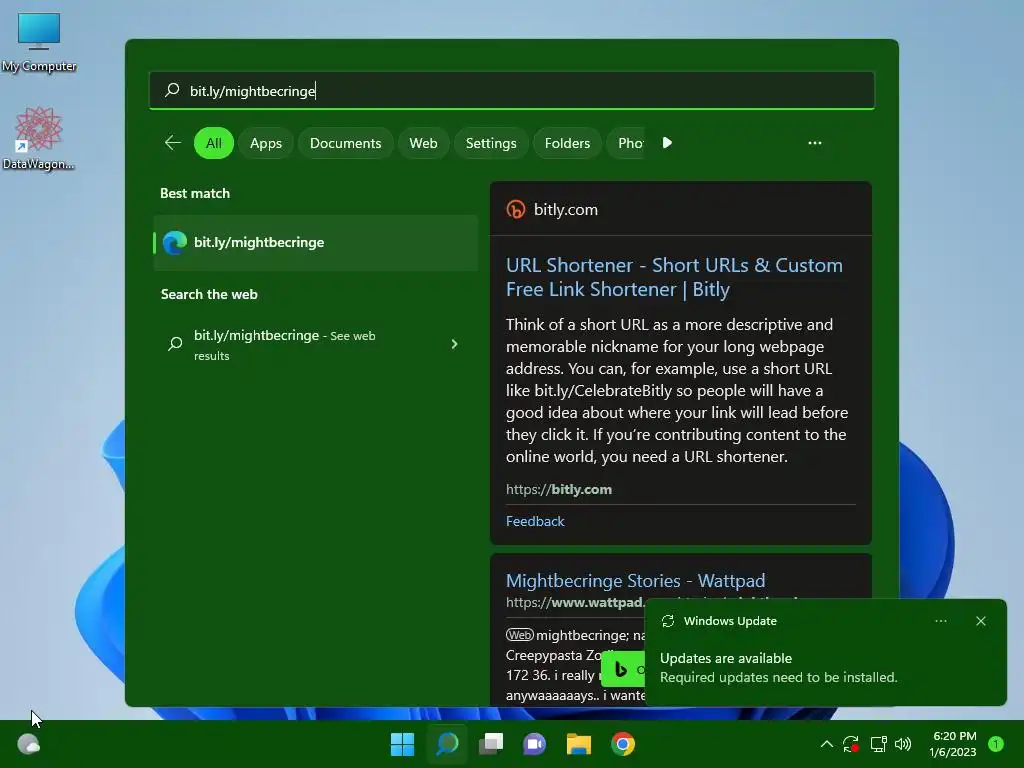This screenshot has height=768, width=1024.
Task: Click the Feedback link
Action: tap(535, 521)
